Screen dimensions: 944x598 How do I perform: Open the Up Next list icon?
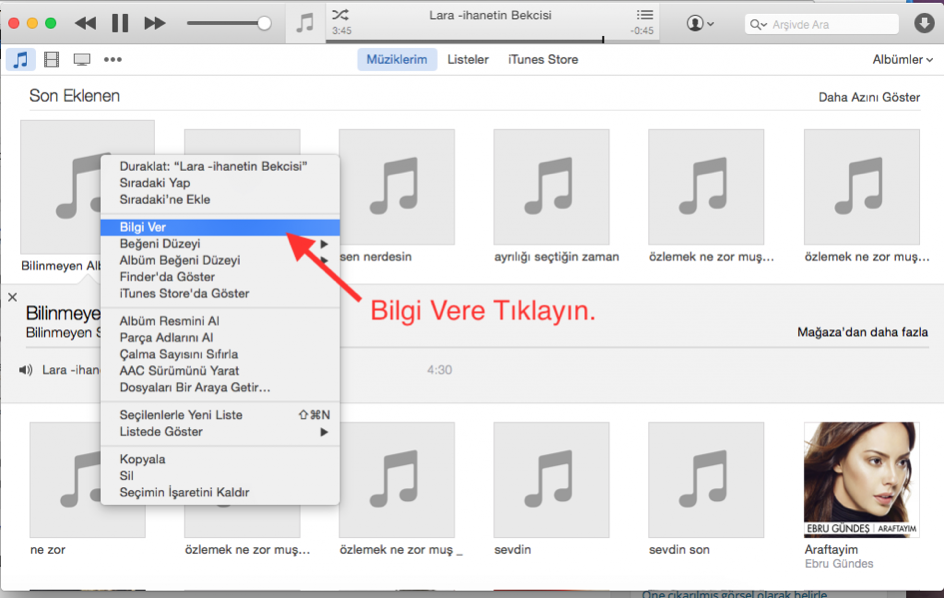tap(645, 14)
